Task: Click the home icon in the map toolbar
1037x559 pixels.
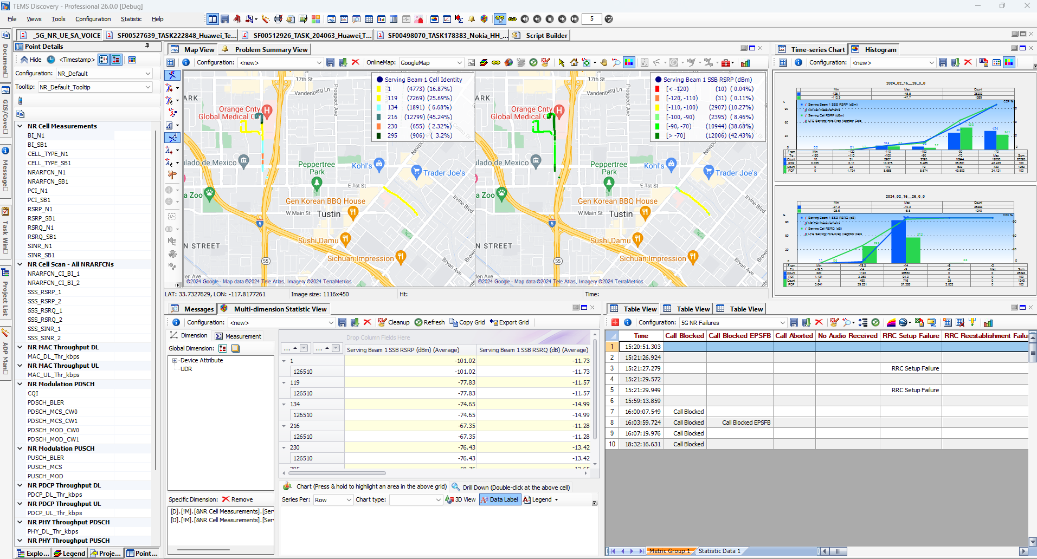Action: coord(573,62)
